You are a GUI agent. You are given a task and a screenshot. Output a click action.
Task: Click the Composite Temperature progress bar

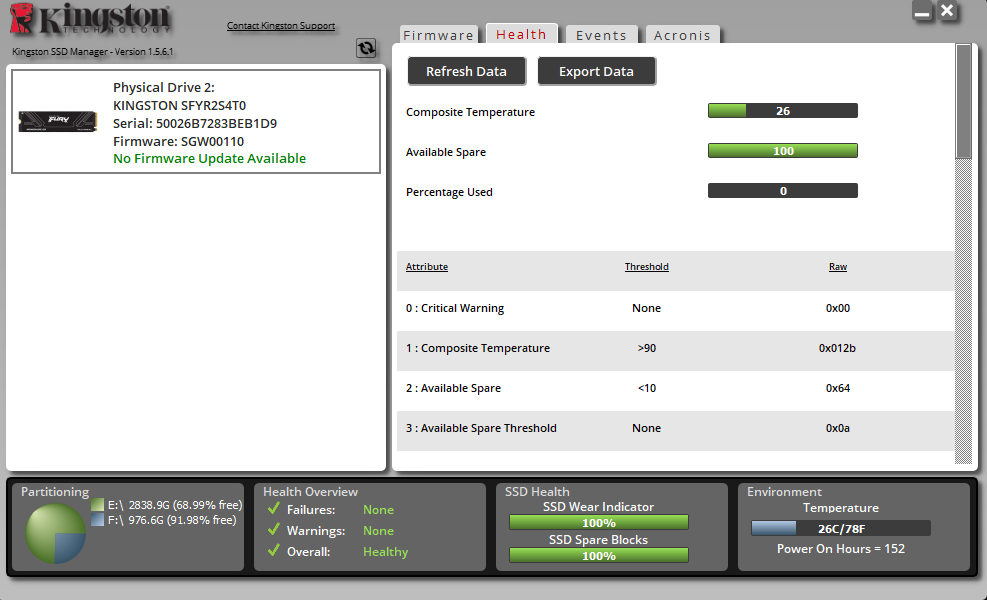(x=782, y=111)
